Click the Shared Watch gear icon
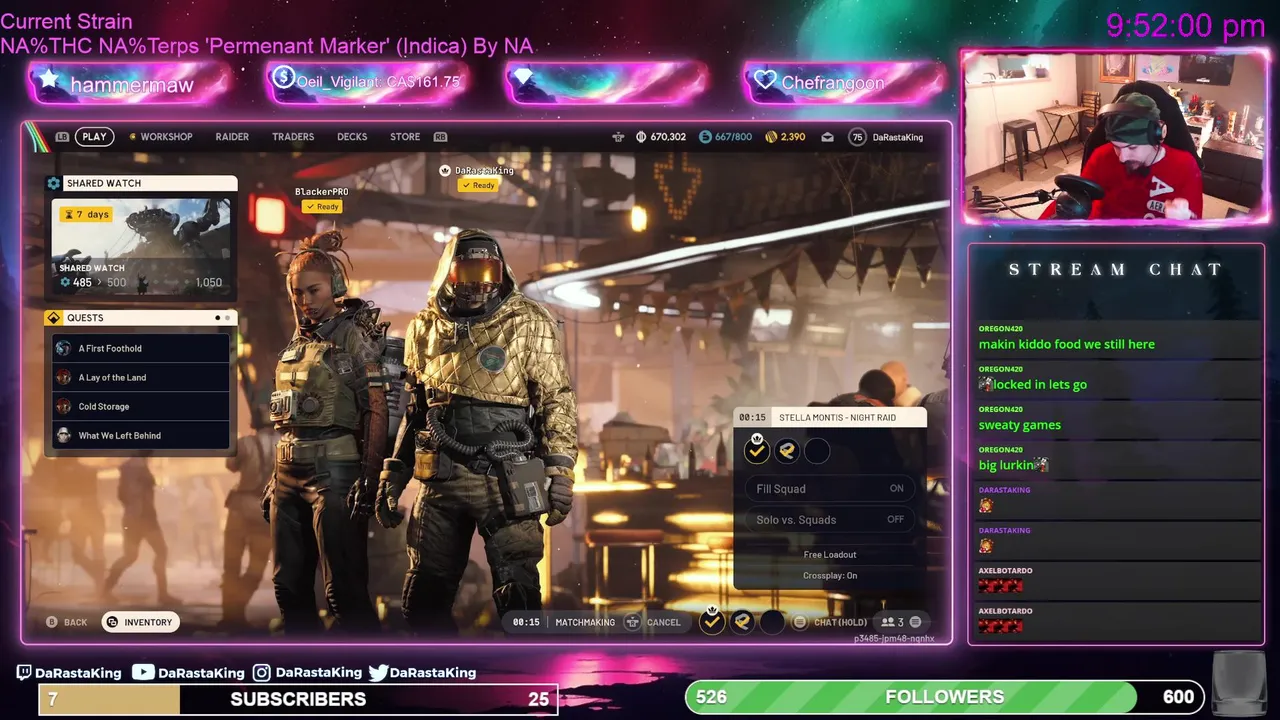Screen dimensions: 1280x720 pyautogui.click(x=53, y=183)
